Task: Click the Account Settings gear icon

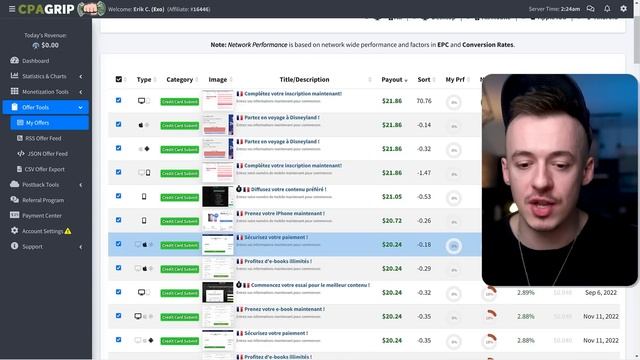Action: (x=14, y=231)
